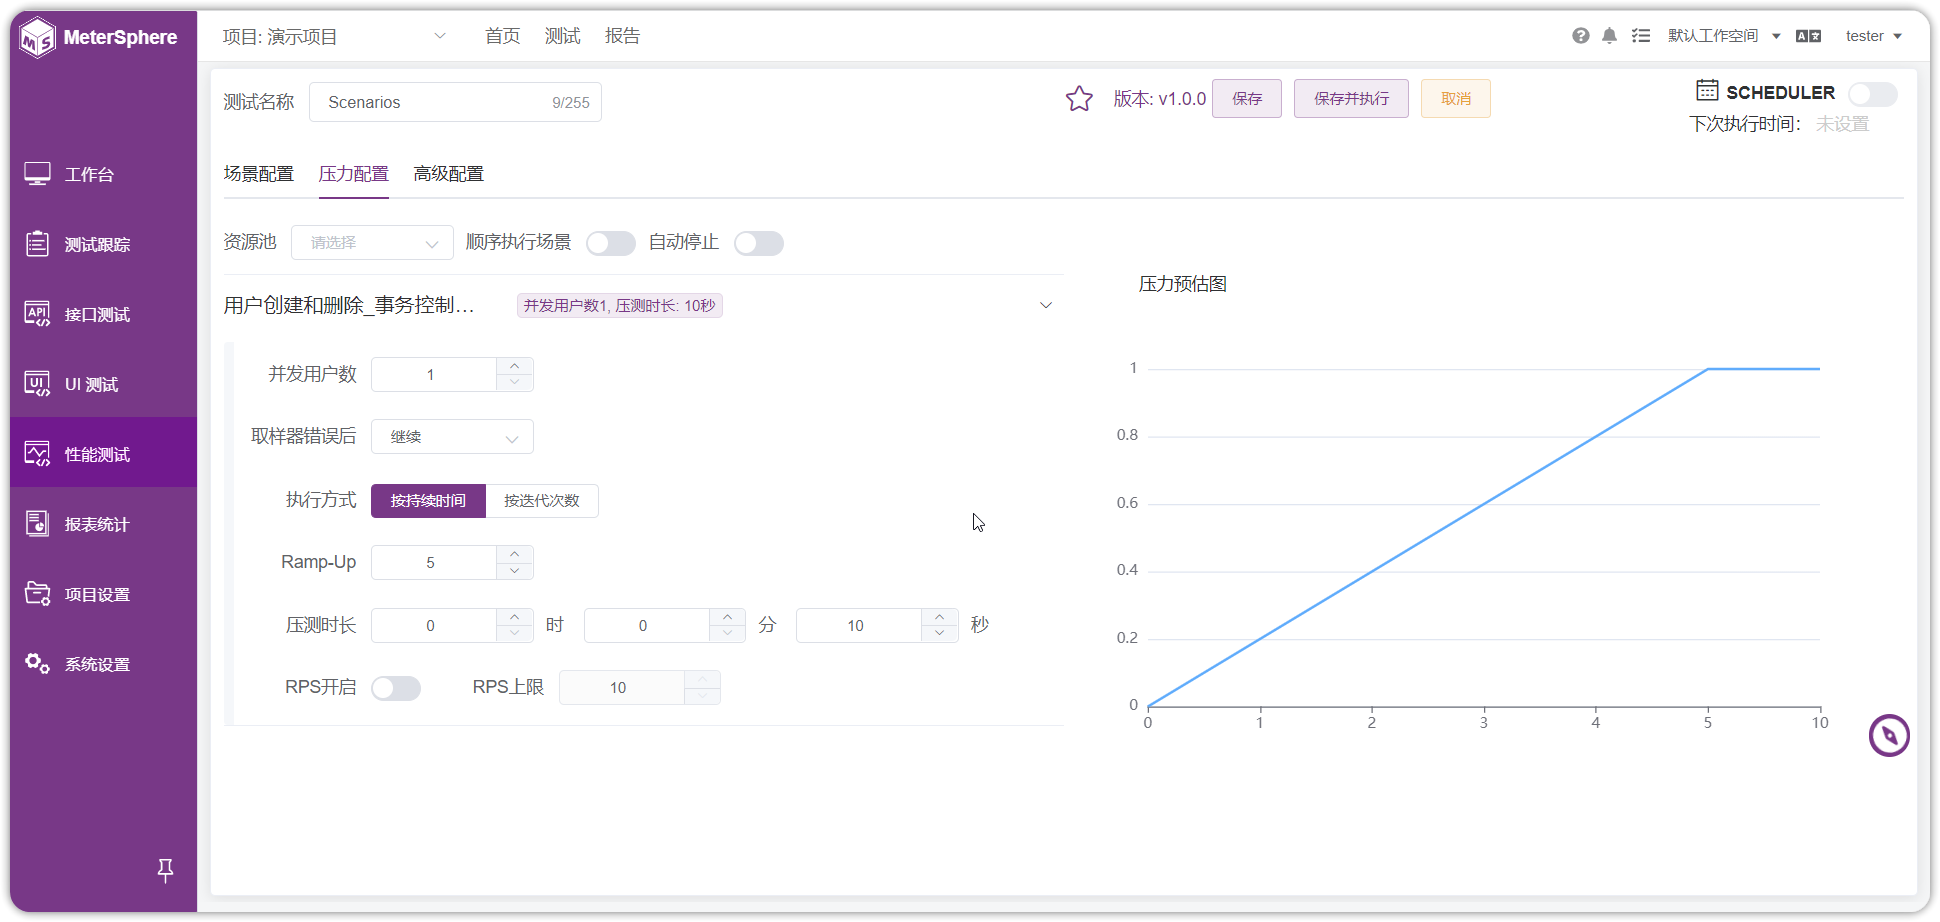
Task: Open the 工作台 workbench sidebar icon
Action: [38, 174]
